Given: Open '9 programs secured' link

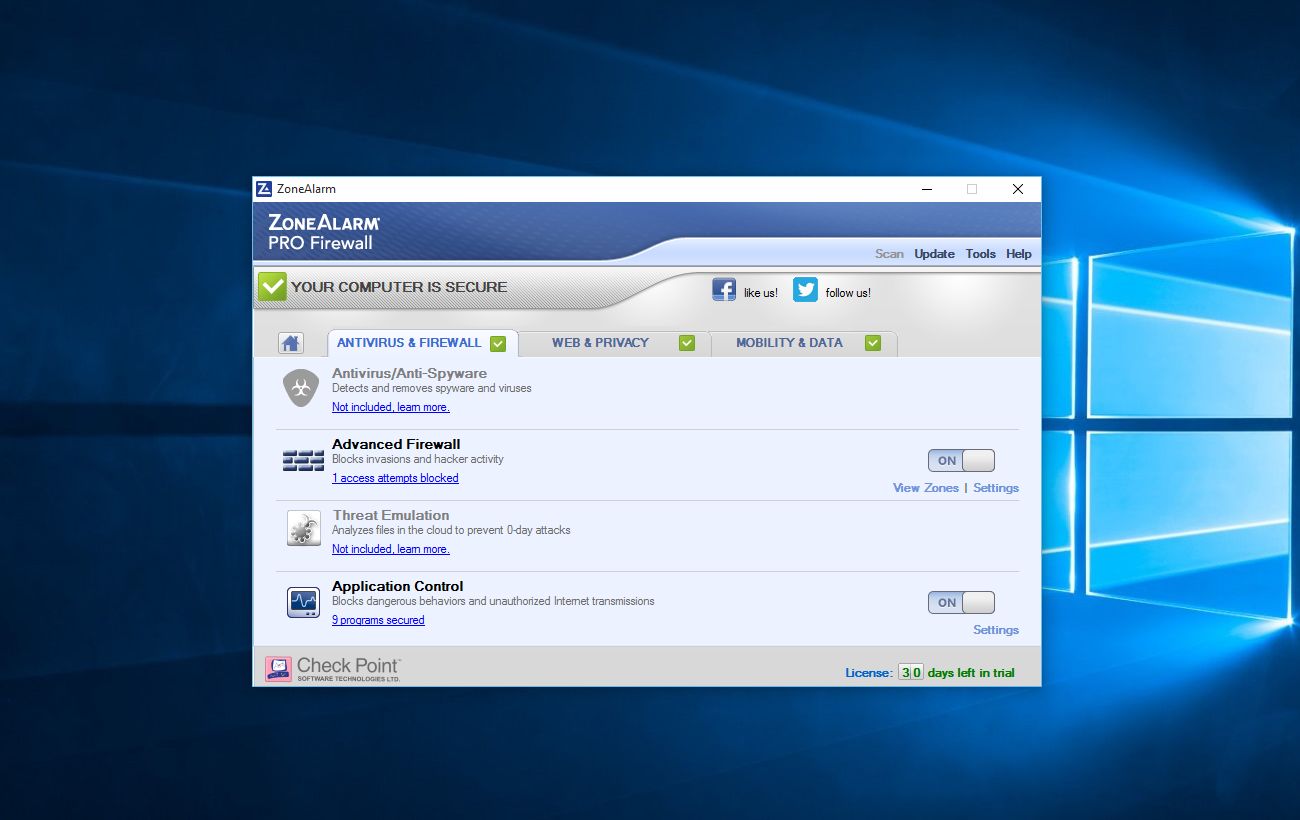Looking at the screenshot, I should (x=378, y=620).
